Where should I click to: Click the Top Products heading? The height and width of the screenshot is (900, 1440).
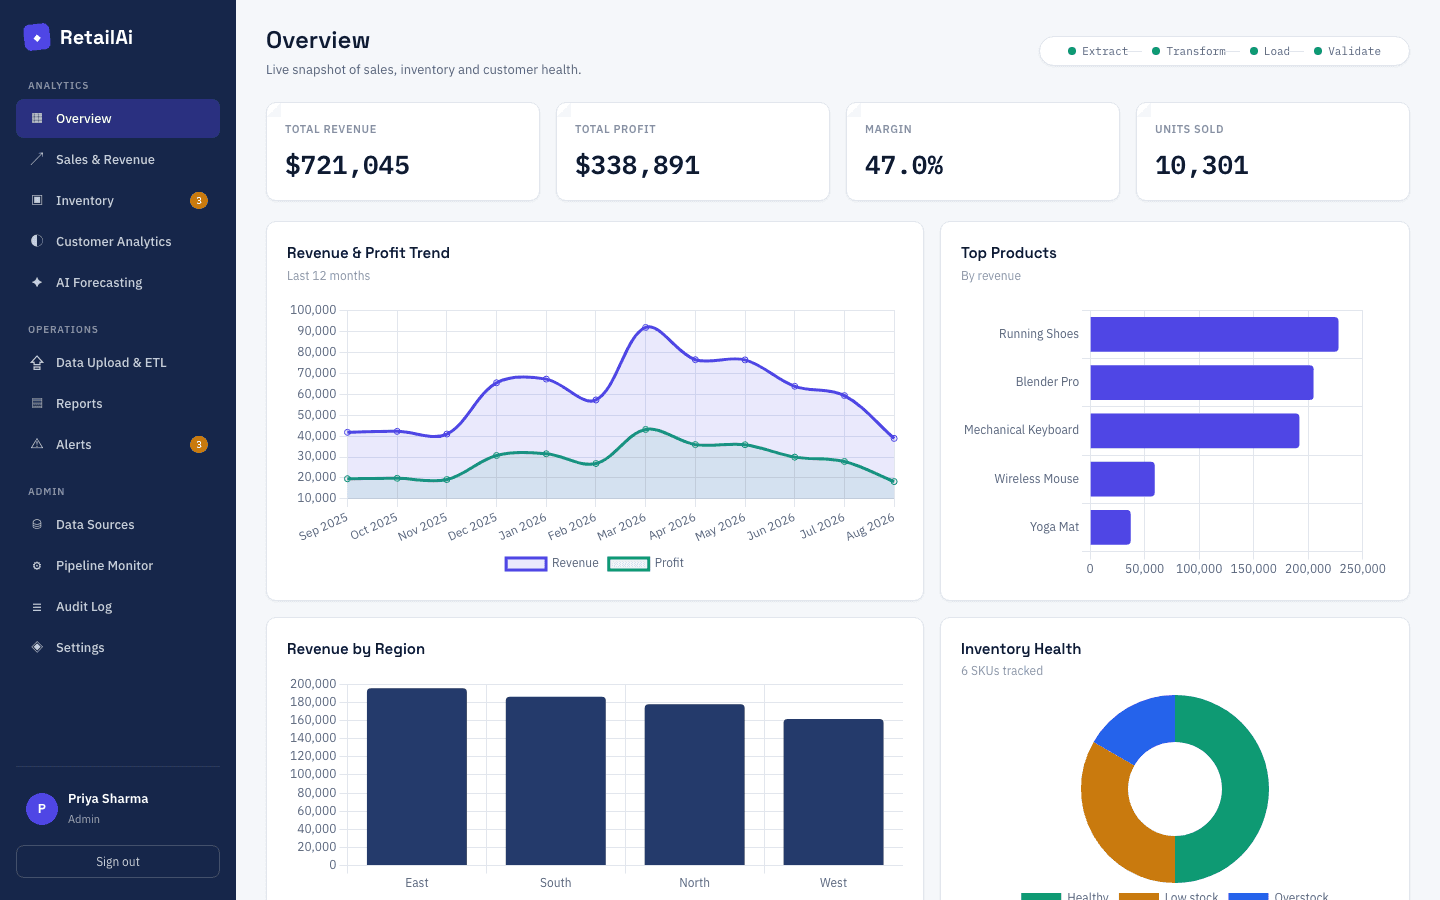[1009, 253]
